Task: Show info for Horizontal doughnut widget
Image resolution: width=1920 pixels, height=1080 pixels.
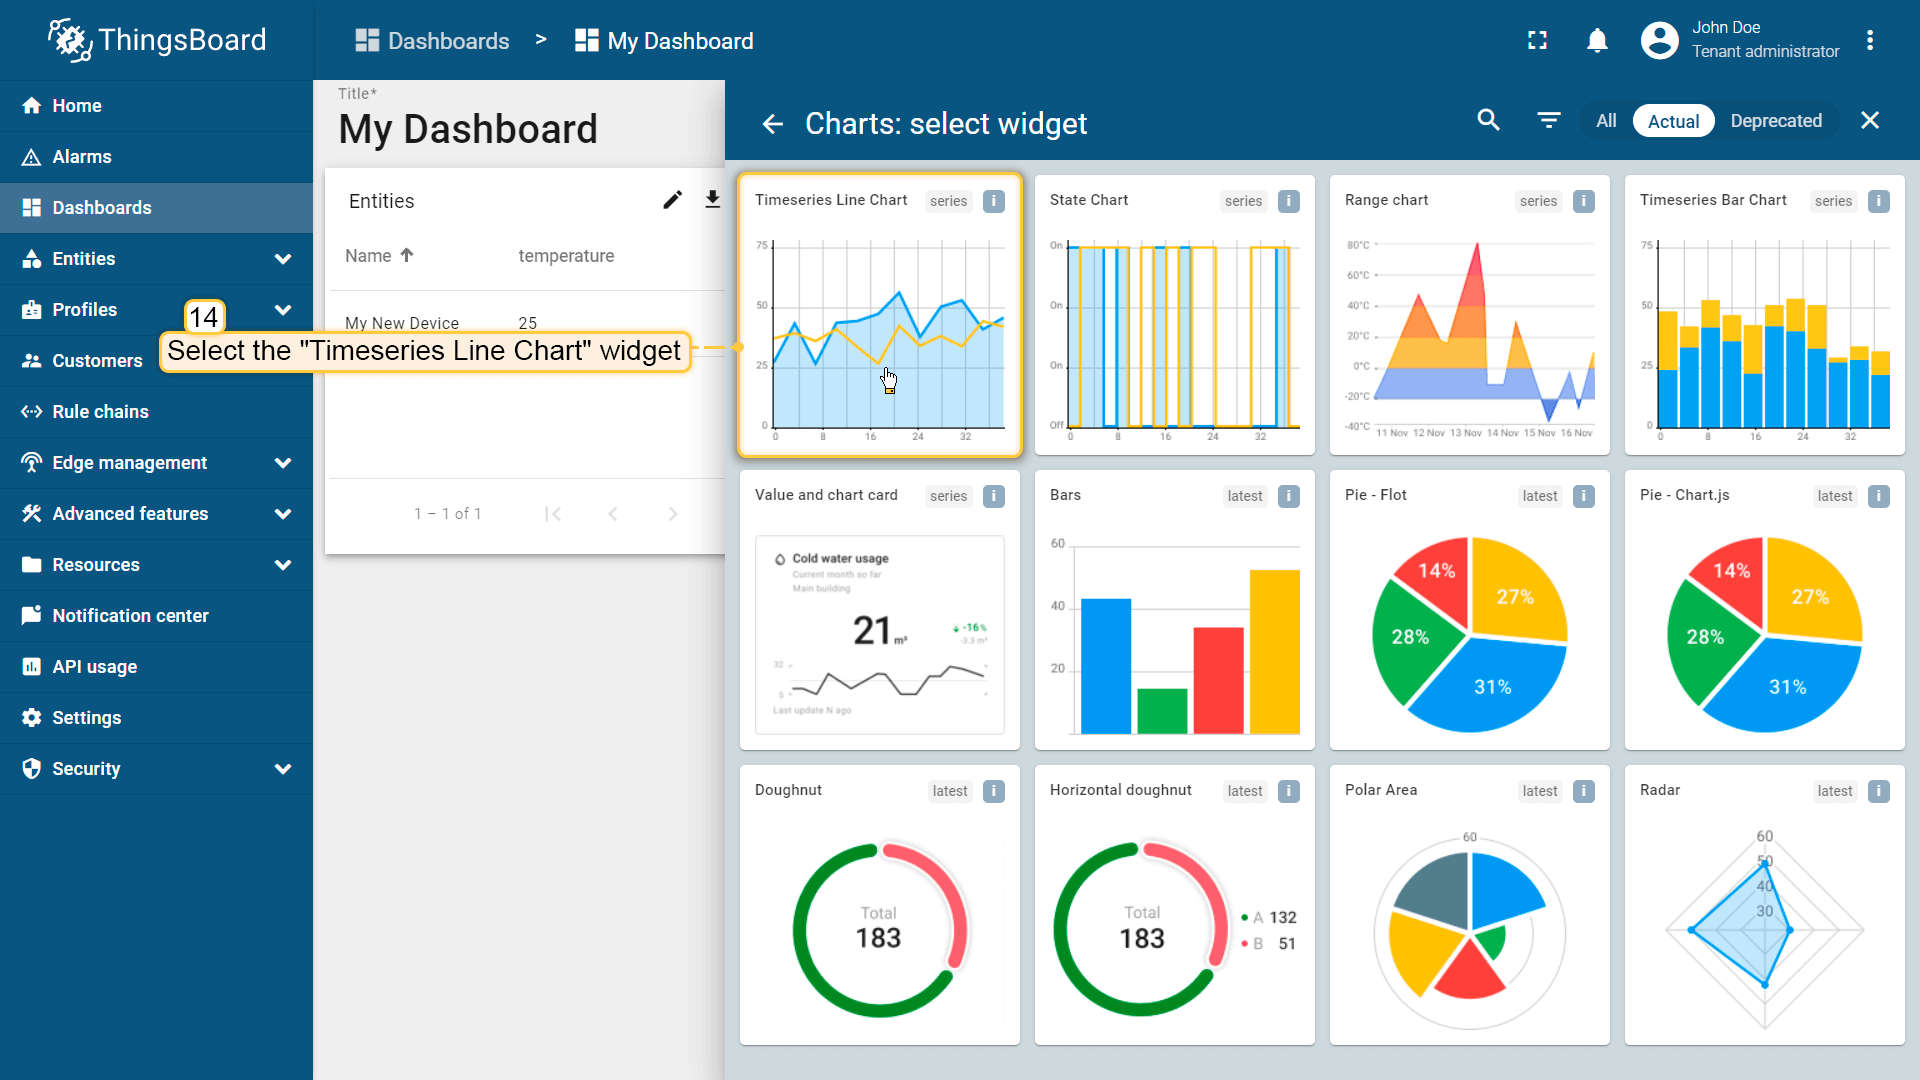Action: [x=1288, y=791]
